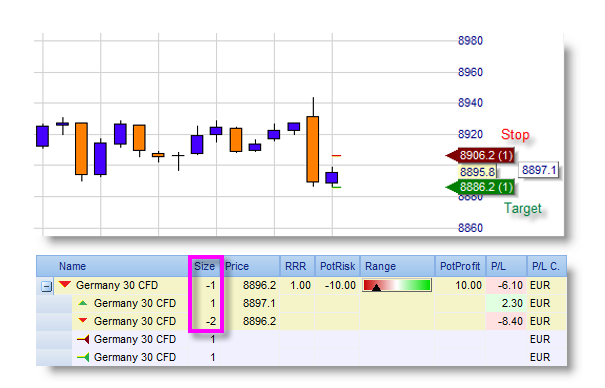Screen dimensions: 605x388
Task: Select the parent Germany 30 CFD row name
Action: 117,285
